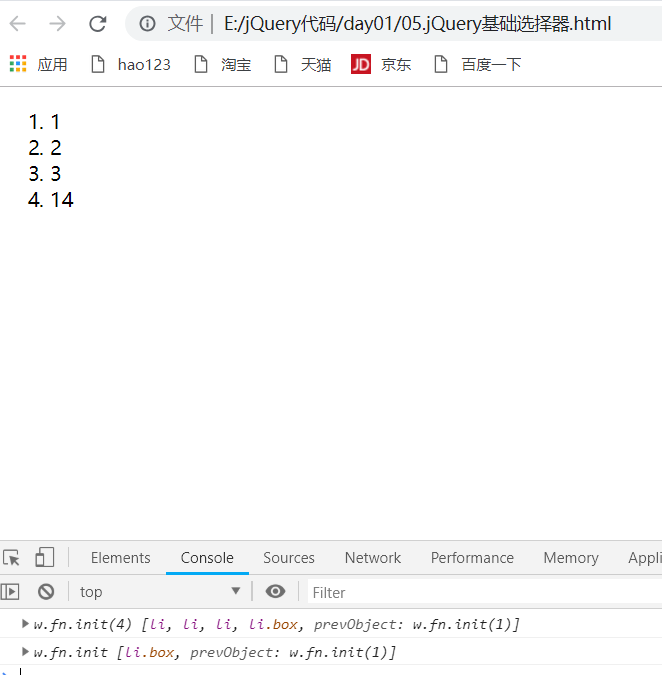
Task: Show the console sidebar icon
Action: tap(10, 591)
